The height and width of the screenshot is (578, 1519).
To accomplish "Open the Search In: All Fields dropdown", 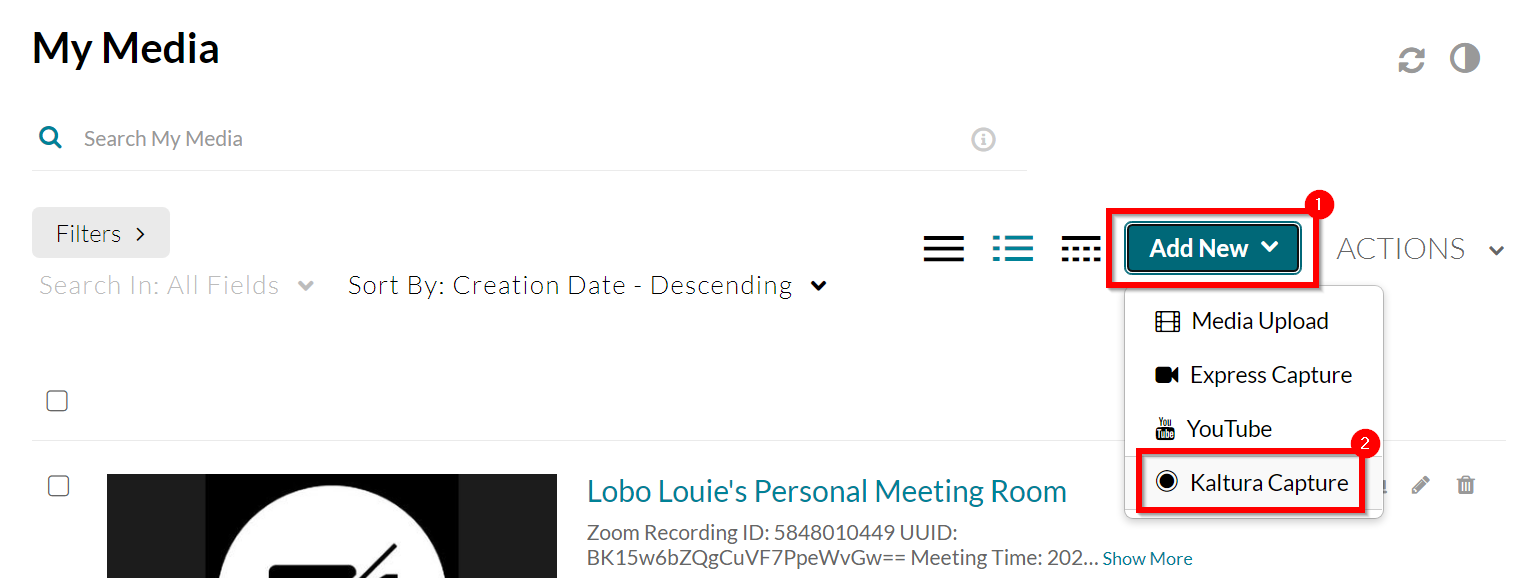I will click(x=177, y=286).
